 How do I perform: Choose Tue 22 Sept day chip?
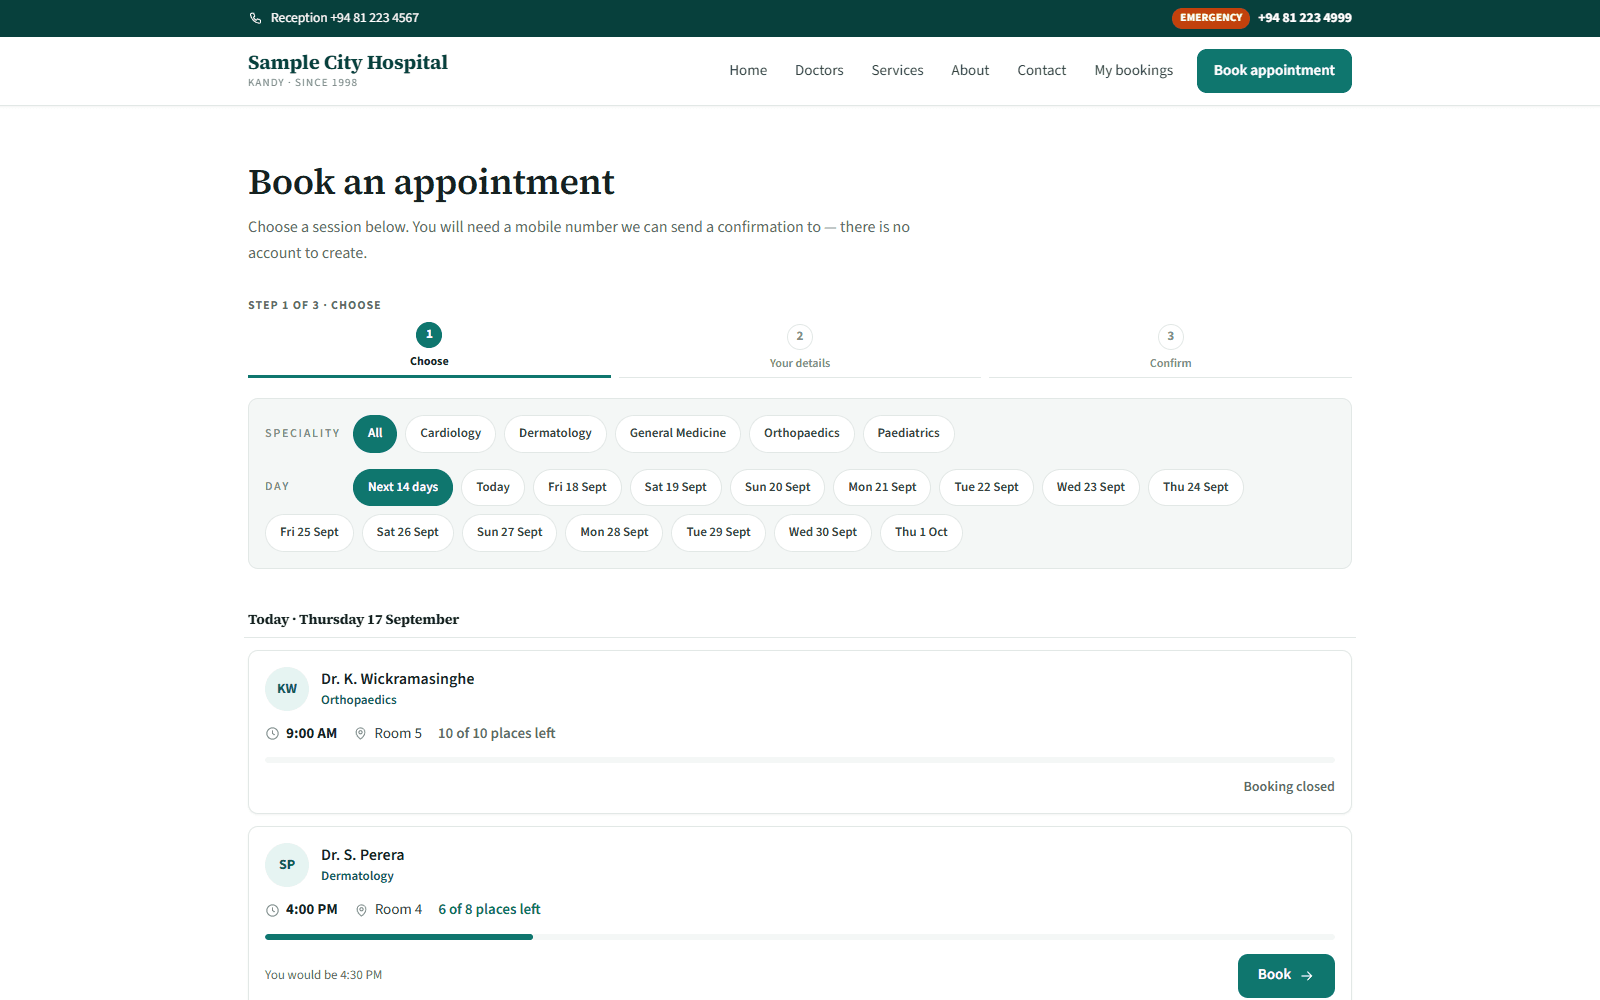(x=986, y=488)
